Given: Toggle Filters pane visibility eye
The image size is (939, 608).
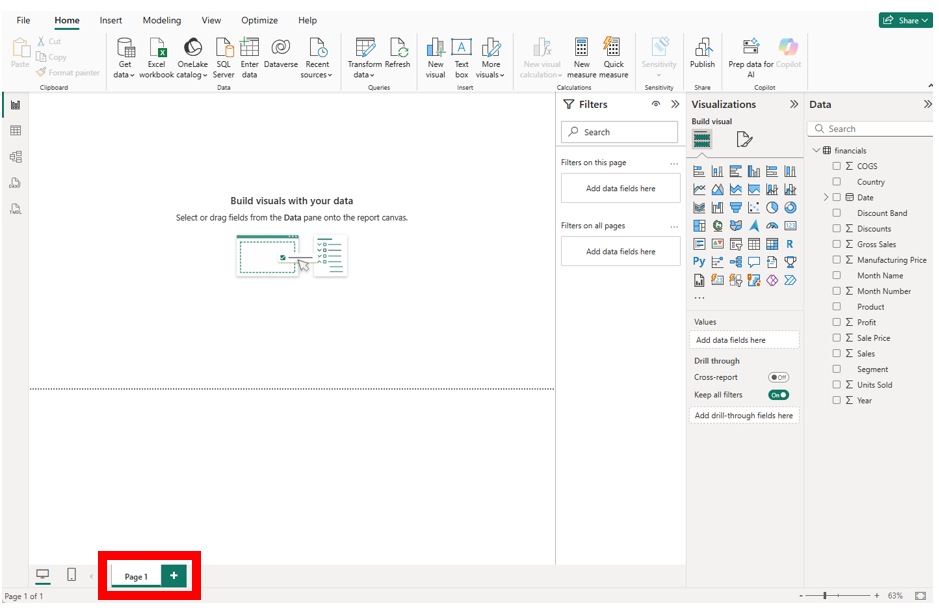Looking at the screenshot, I should (656, 104).
